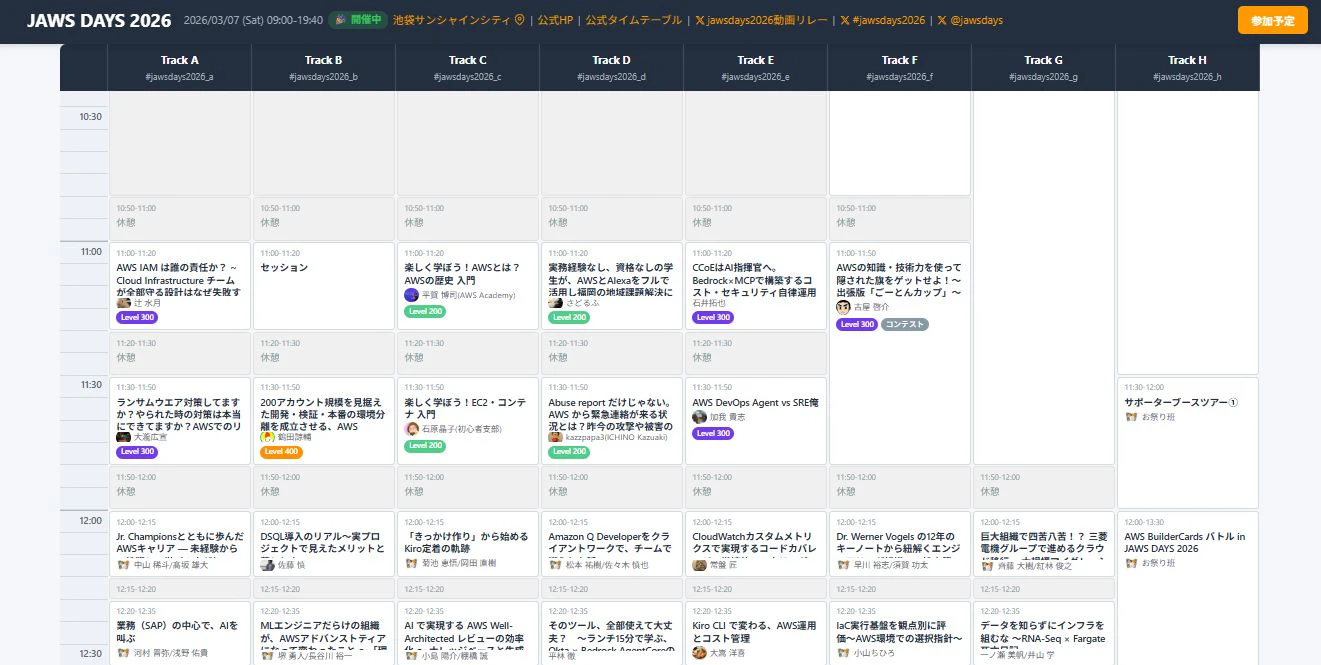This screenshot has height=665, width=1321.
Task: Open サポーターブースツアー① session in Track H
Action: click(x=1187, y=421)
